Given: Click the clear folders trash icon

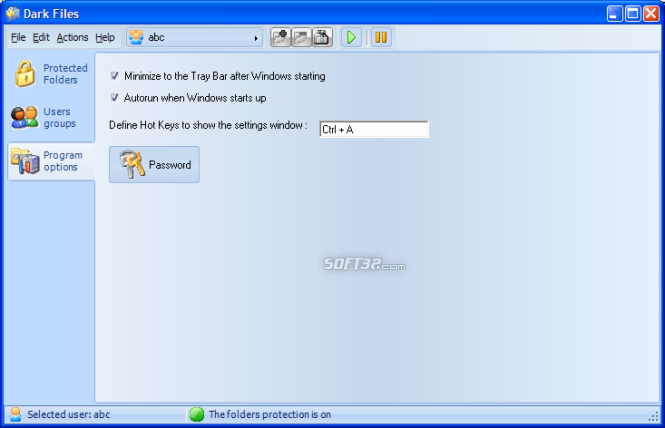Looking at the screenshot, I should point(322,37).
